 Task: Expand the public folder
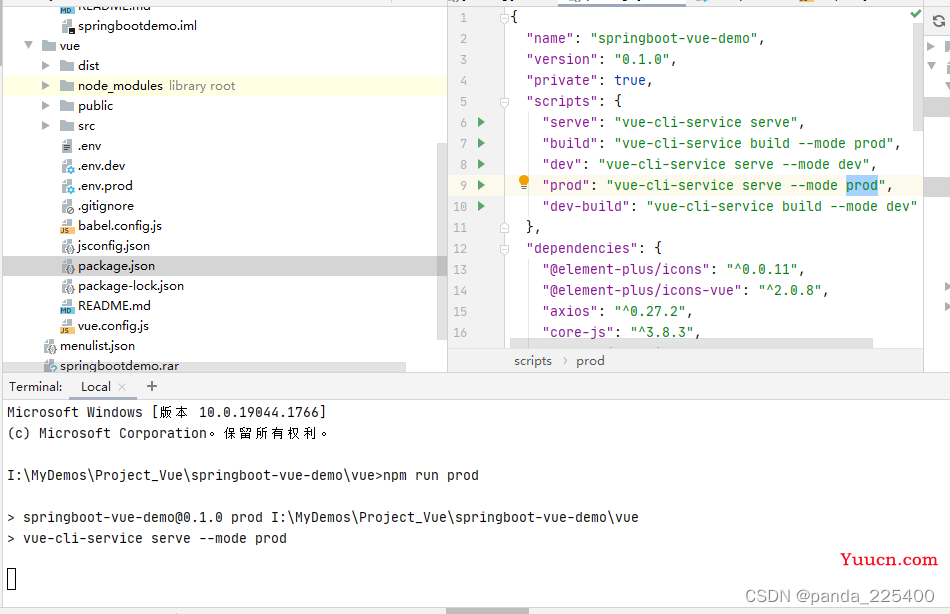pyautogui.click(x=46, y=105)
